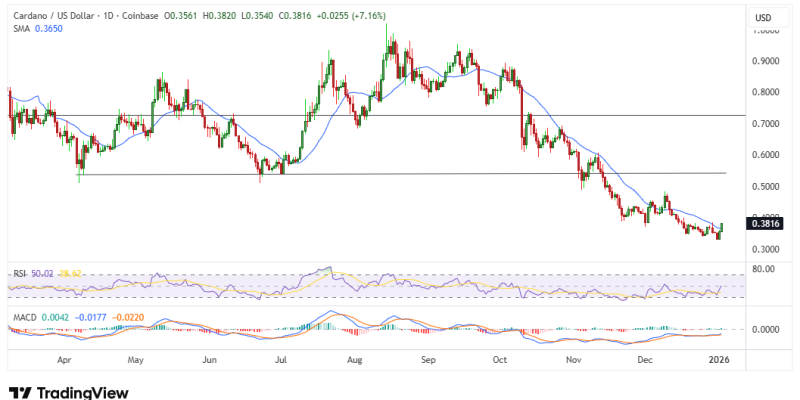Open the USD currency selector
The width and height of the screenshot is (800, 400).
click(763, 18)
